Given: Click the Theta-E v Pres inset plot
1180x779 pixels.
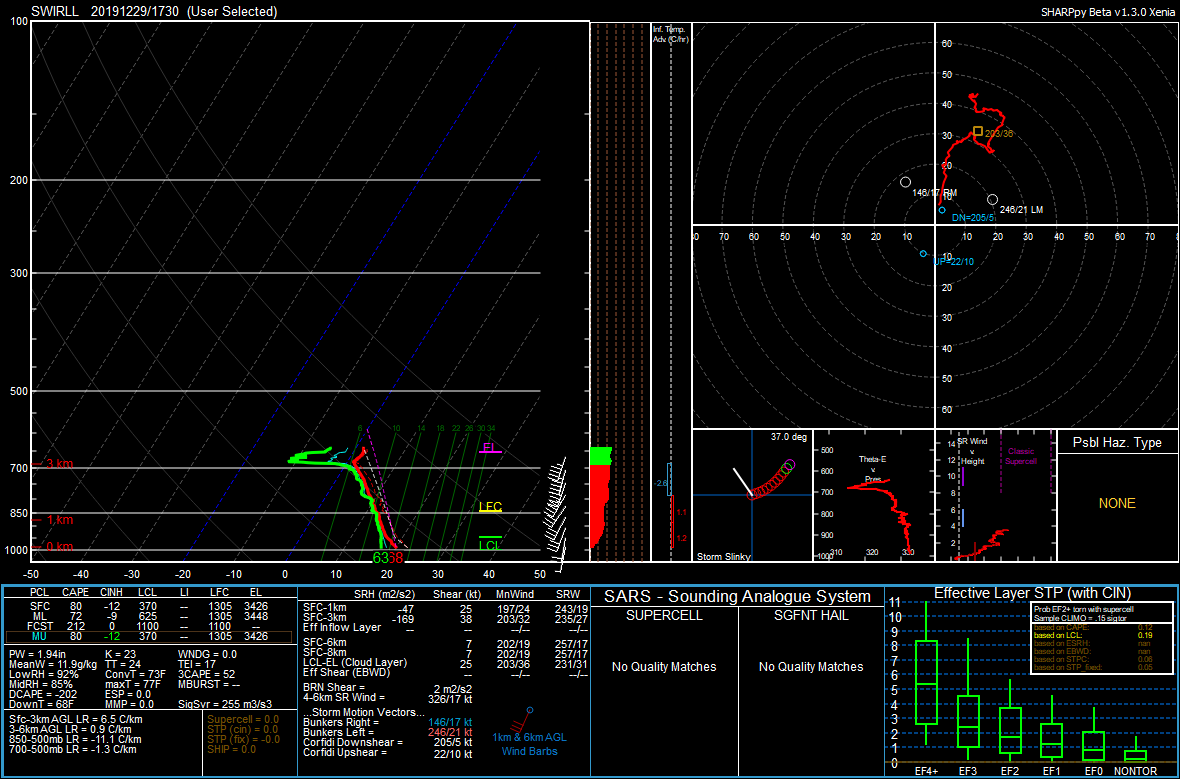Looking at the screenshot, I should click(873, 495).
